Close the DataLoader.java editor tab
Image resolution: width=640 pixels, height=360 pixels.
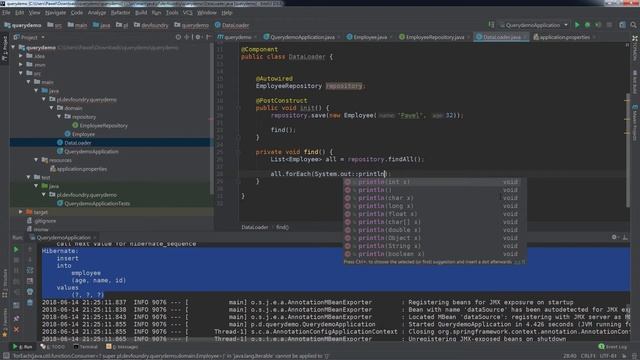(525, 37)
